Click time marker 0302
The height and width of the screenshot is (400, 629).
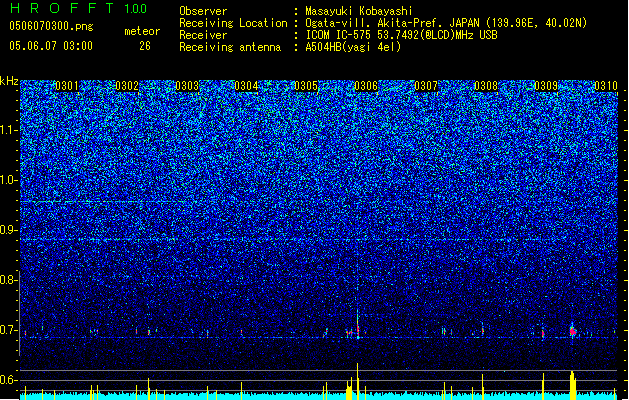tap(127, 86)
